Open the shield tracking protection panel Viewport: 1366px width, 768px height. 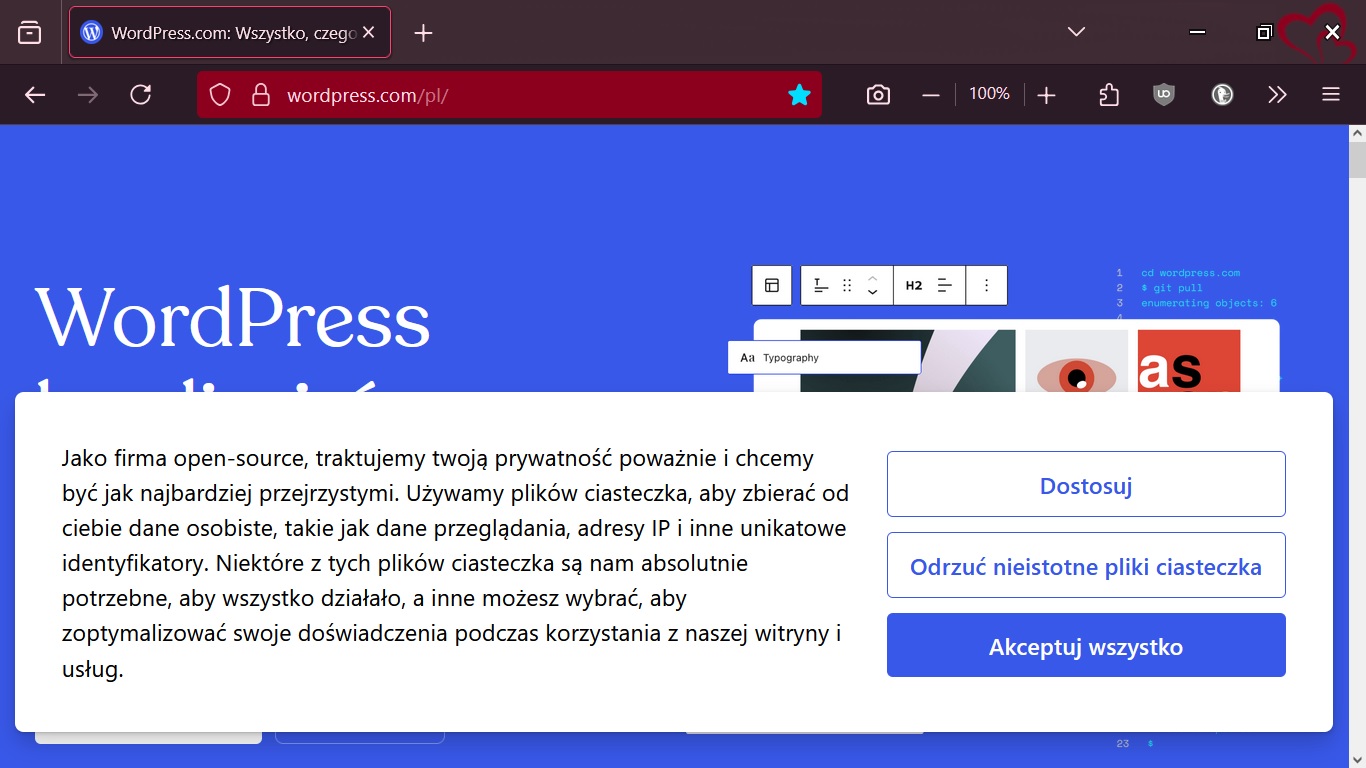220,95
